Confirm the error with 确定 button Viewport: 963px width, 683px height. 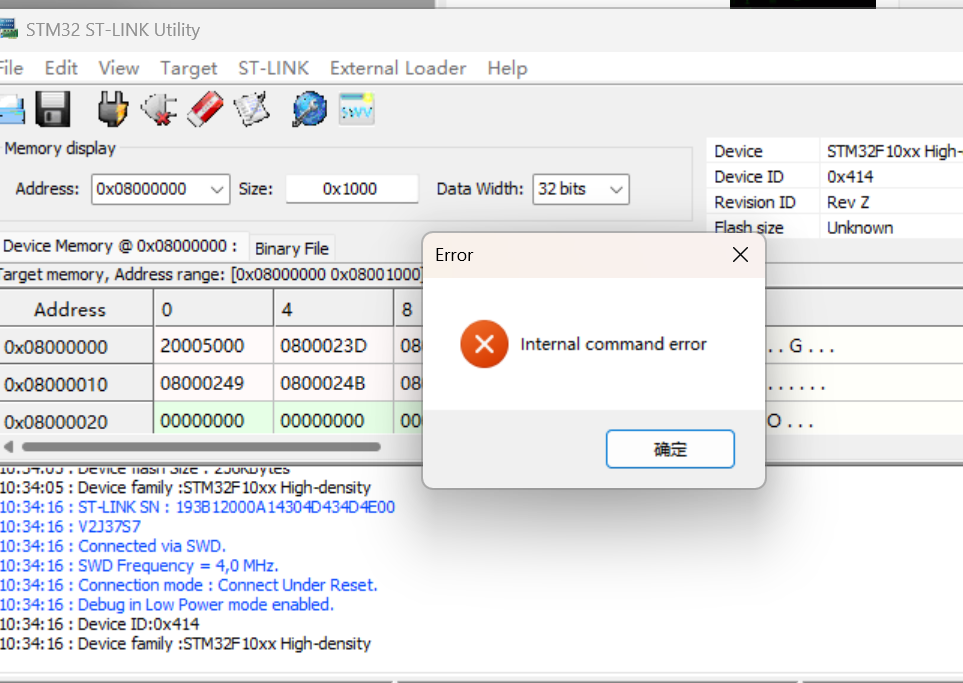coord(669,449)
